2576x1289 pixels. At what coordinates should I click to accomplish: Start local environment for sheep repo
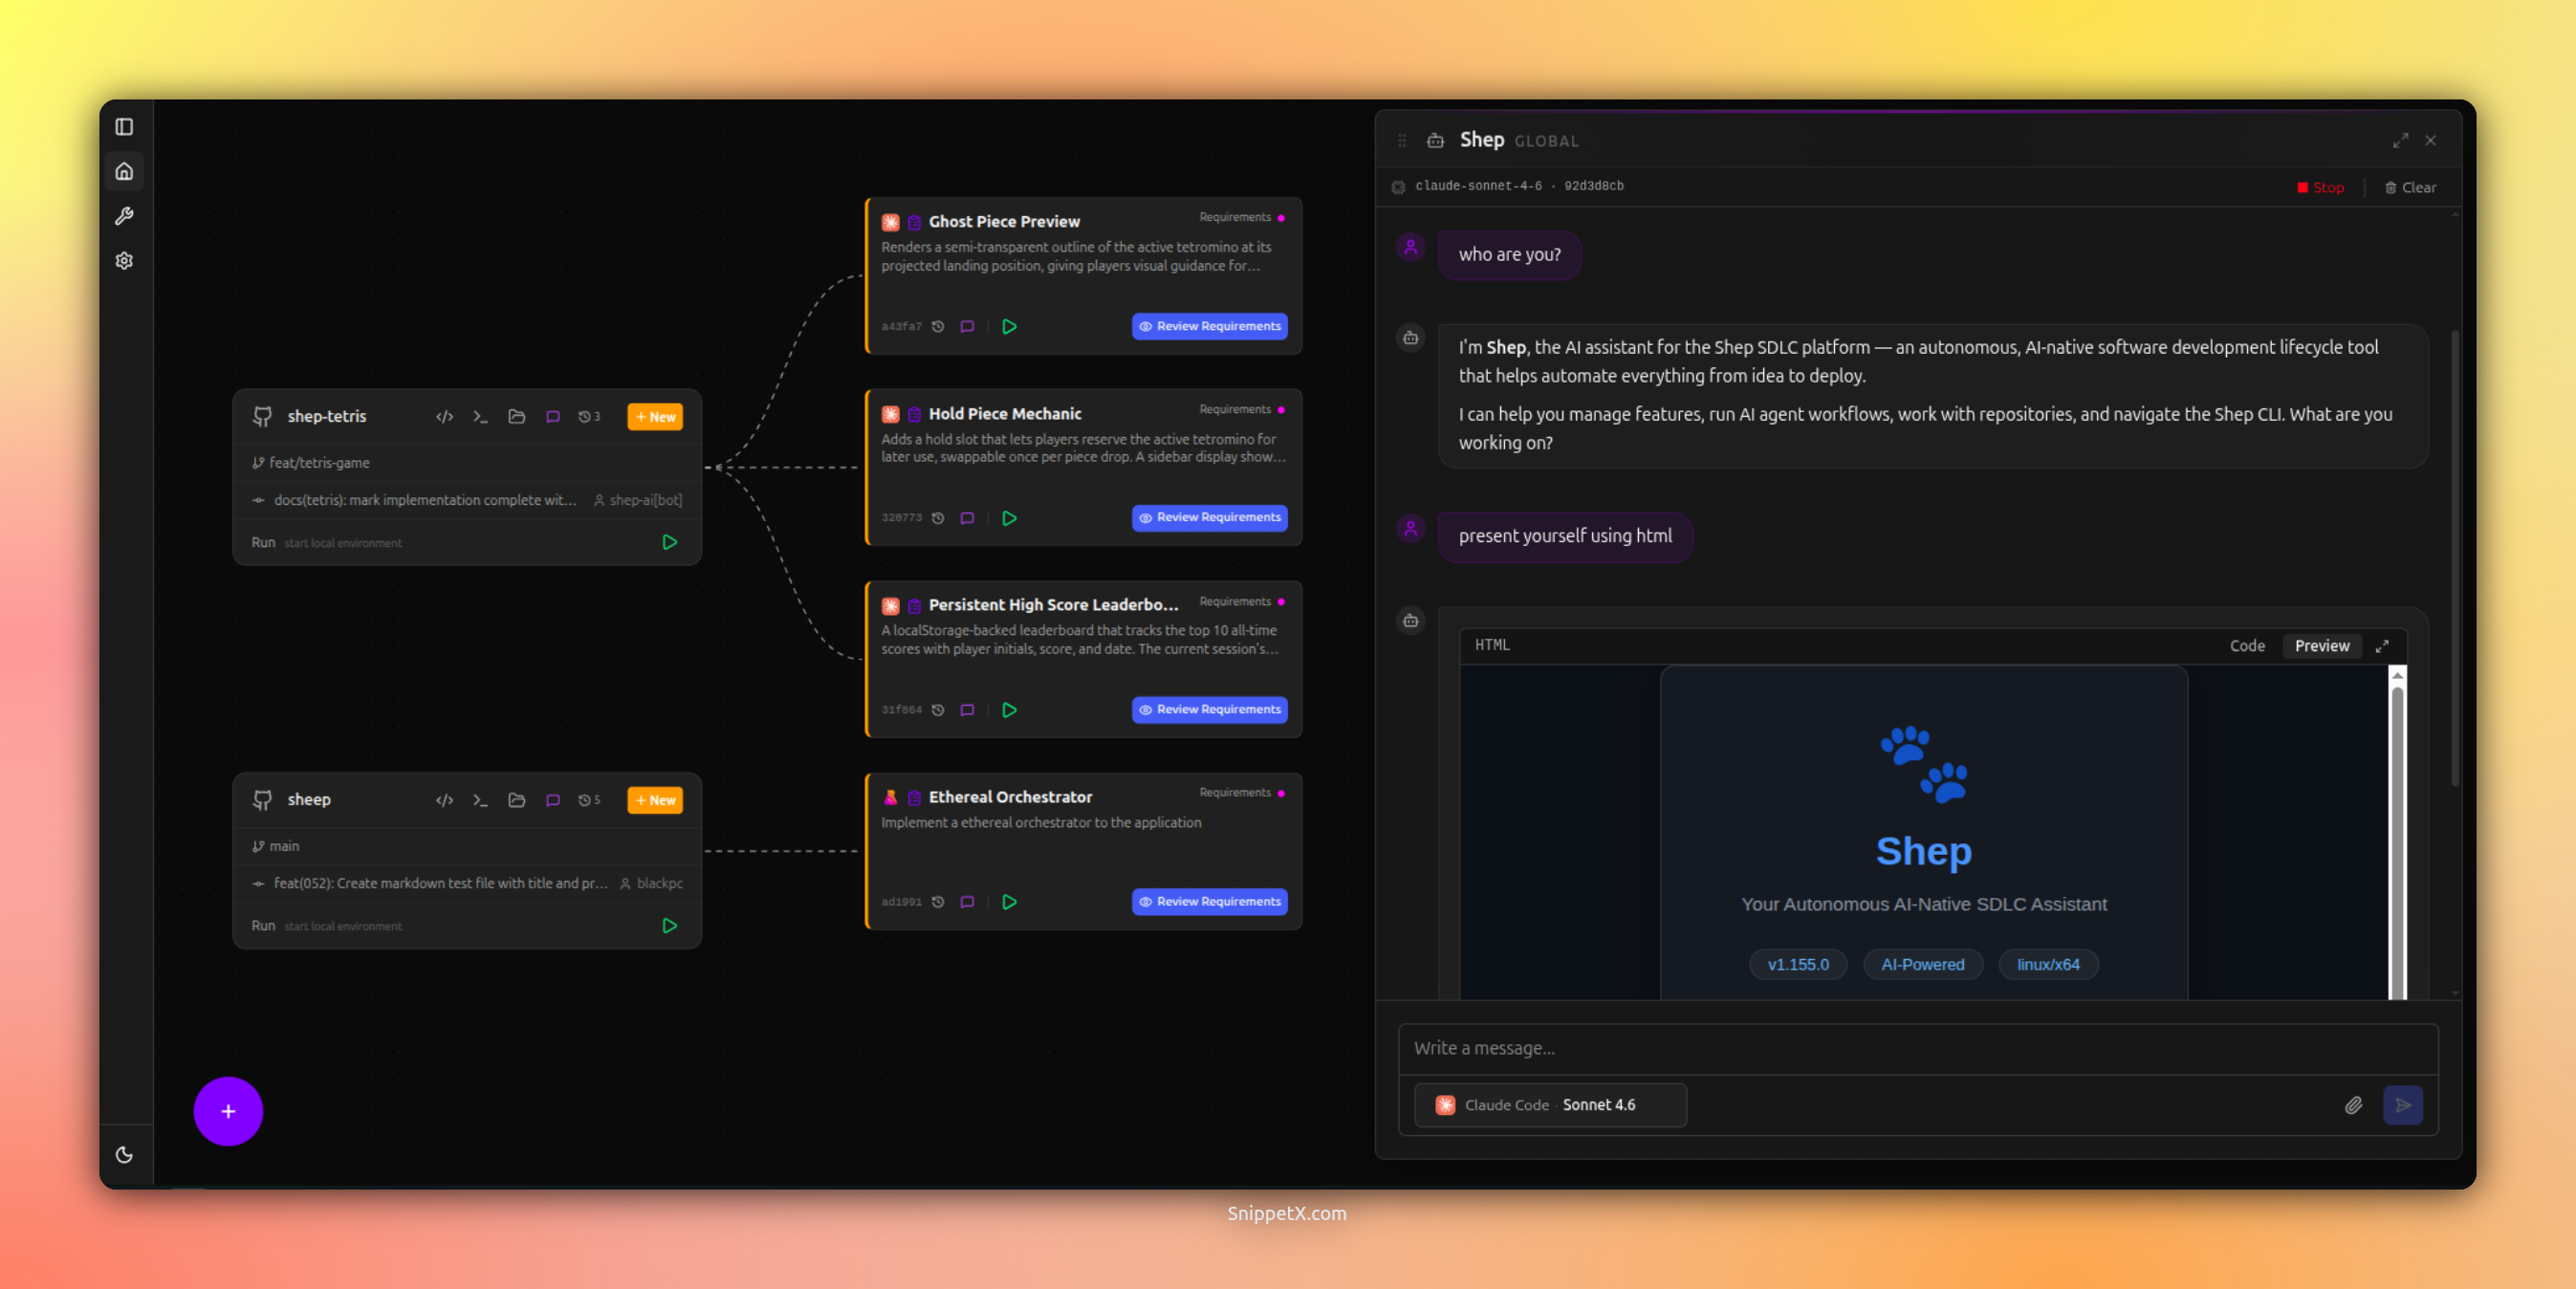coord(670,926)
